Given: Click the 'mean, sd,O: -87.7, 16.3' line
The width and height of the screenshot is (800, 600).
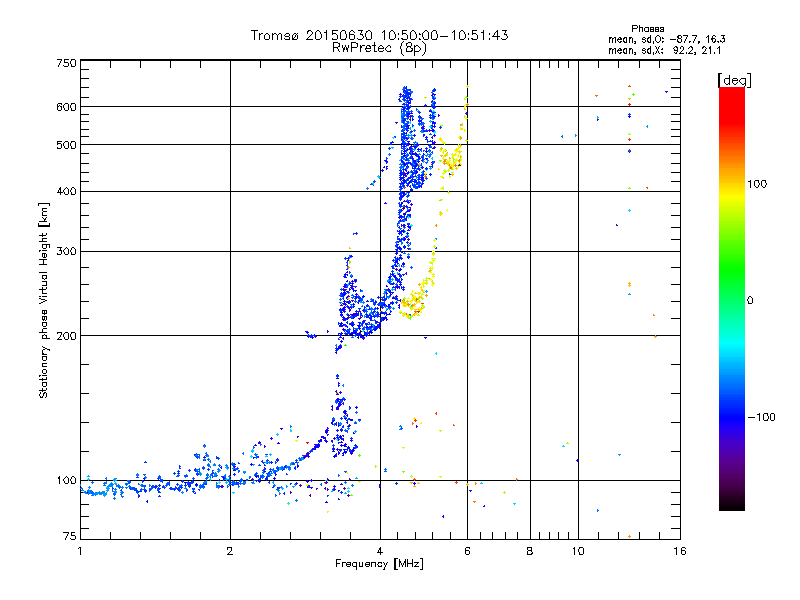Looking at the screenshot, I should 666,39.
